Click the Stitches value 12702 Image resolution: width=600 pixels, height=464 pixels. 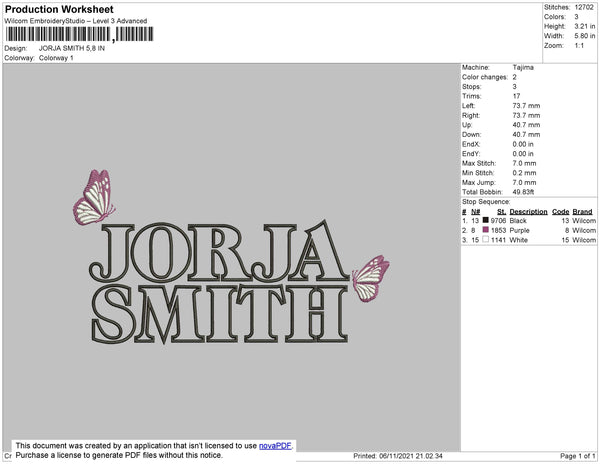584,7
